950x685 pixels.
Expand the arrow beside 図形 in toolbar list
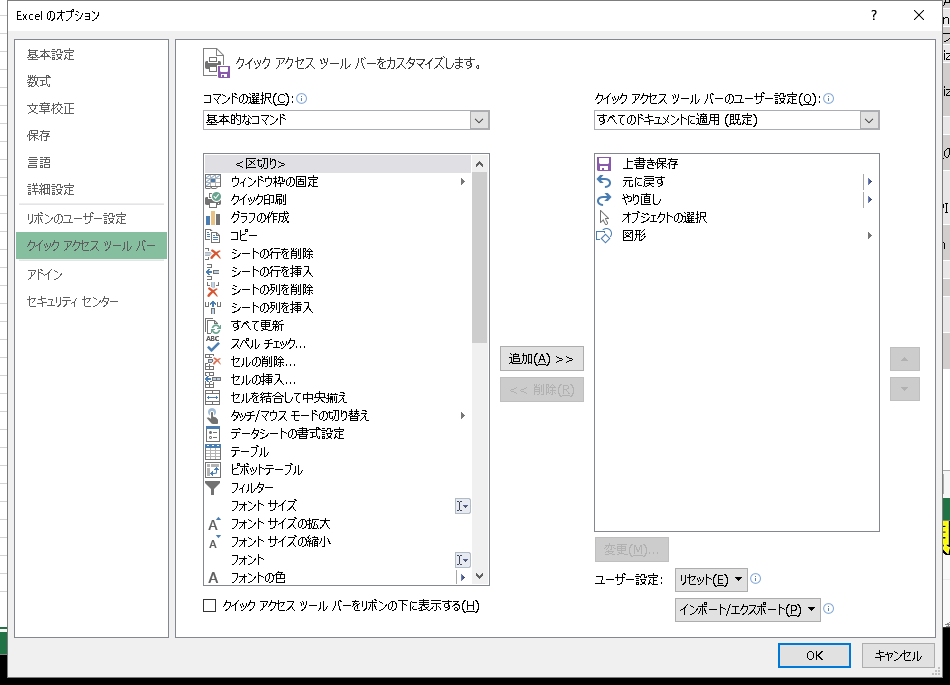pyautogui.click(x=869, y=236)
